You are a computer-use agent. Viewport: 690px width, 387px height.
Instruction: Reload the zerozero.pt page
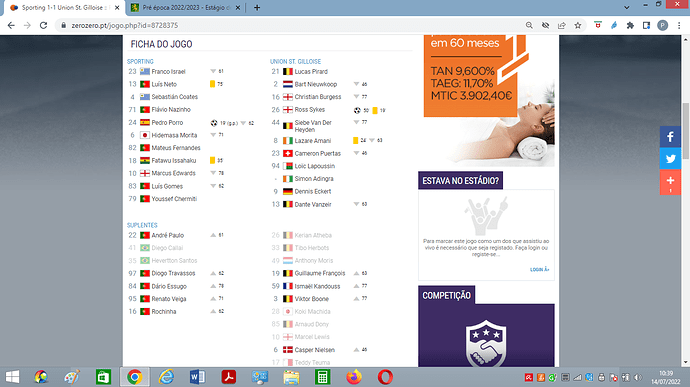(x=43, y=26)
